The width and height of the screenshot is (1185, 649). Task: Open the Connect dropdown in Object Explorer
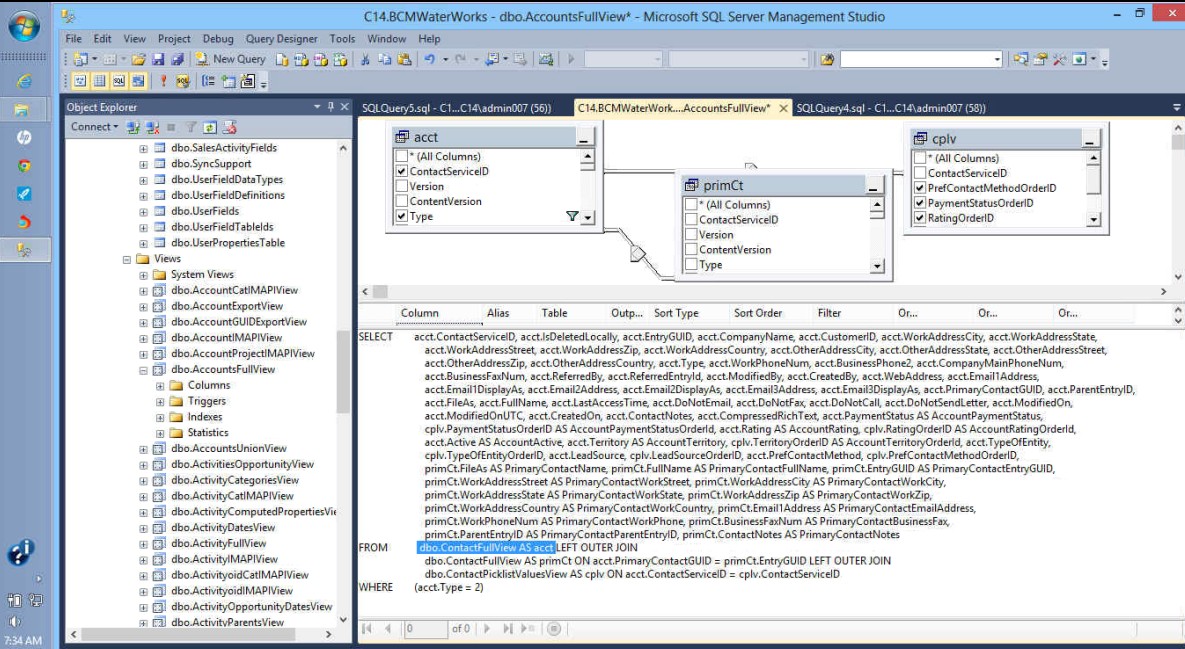tap(94, 127)
